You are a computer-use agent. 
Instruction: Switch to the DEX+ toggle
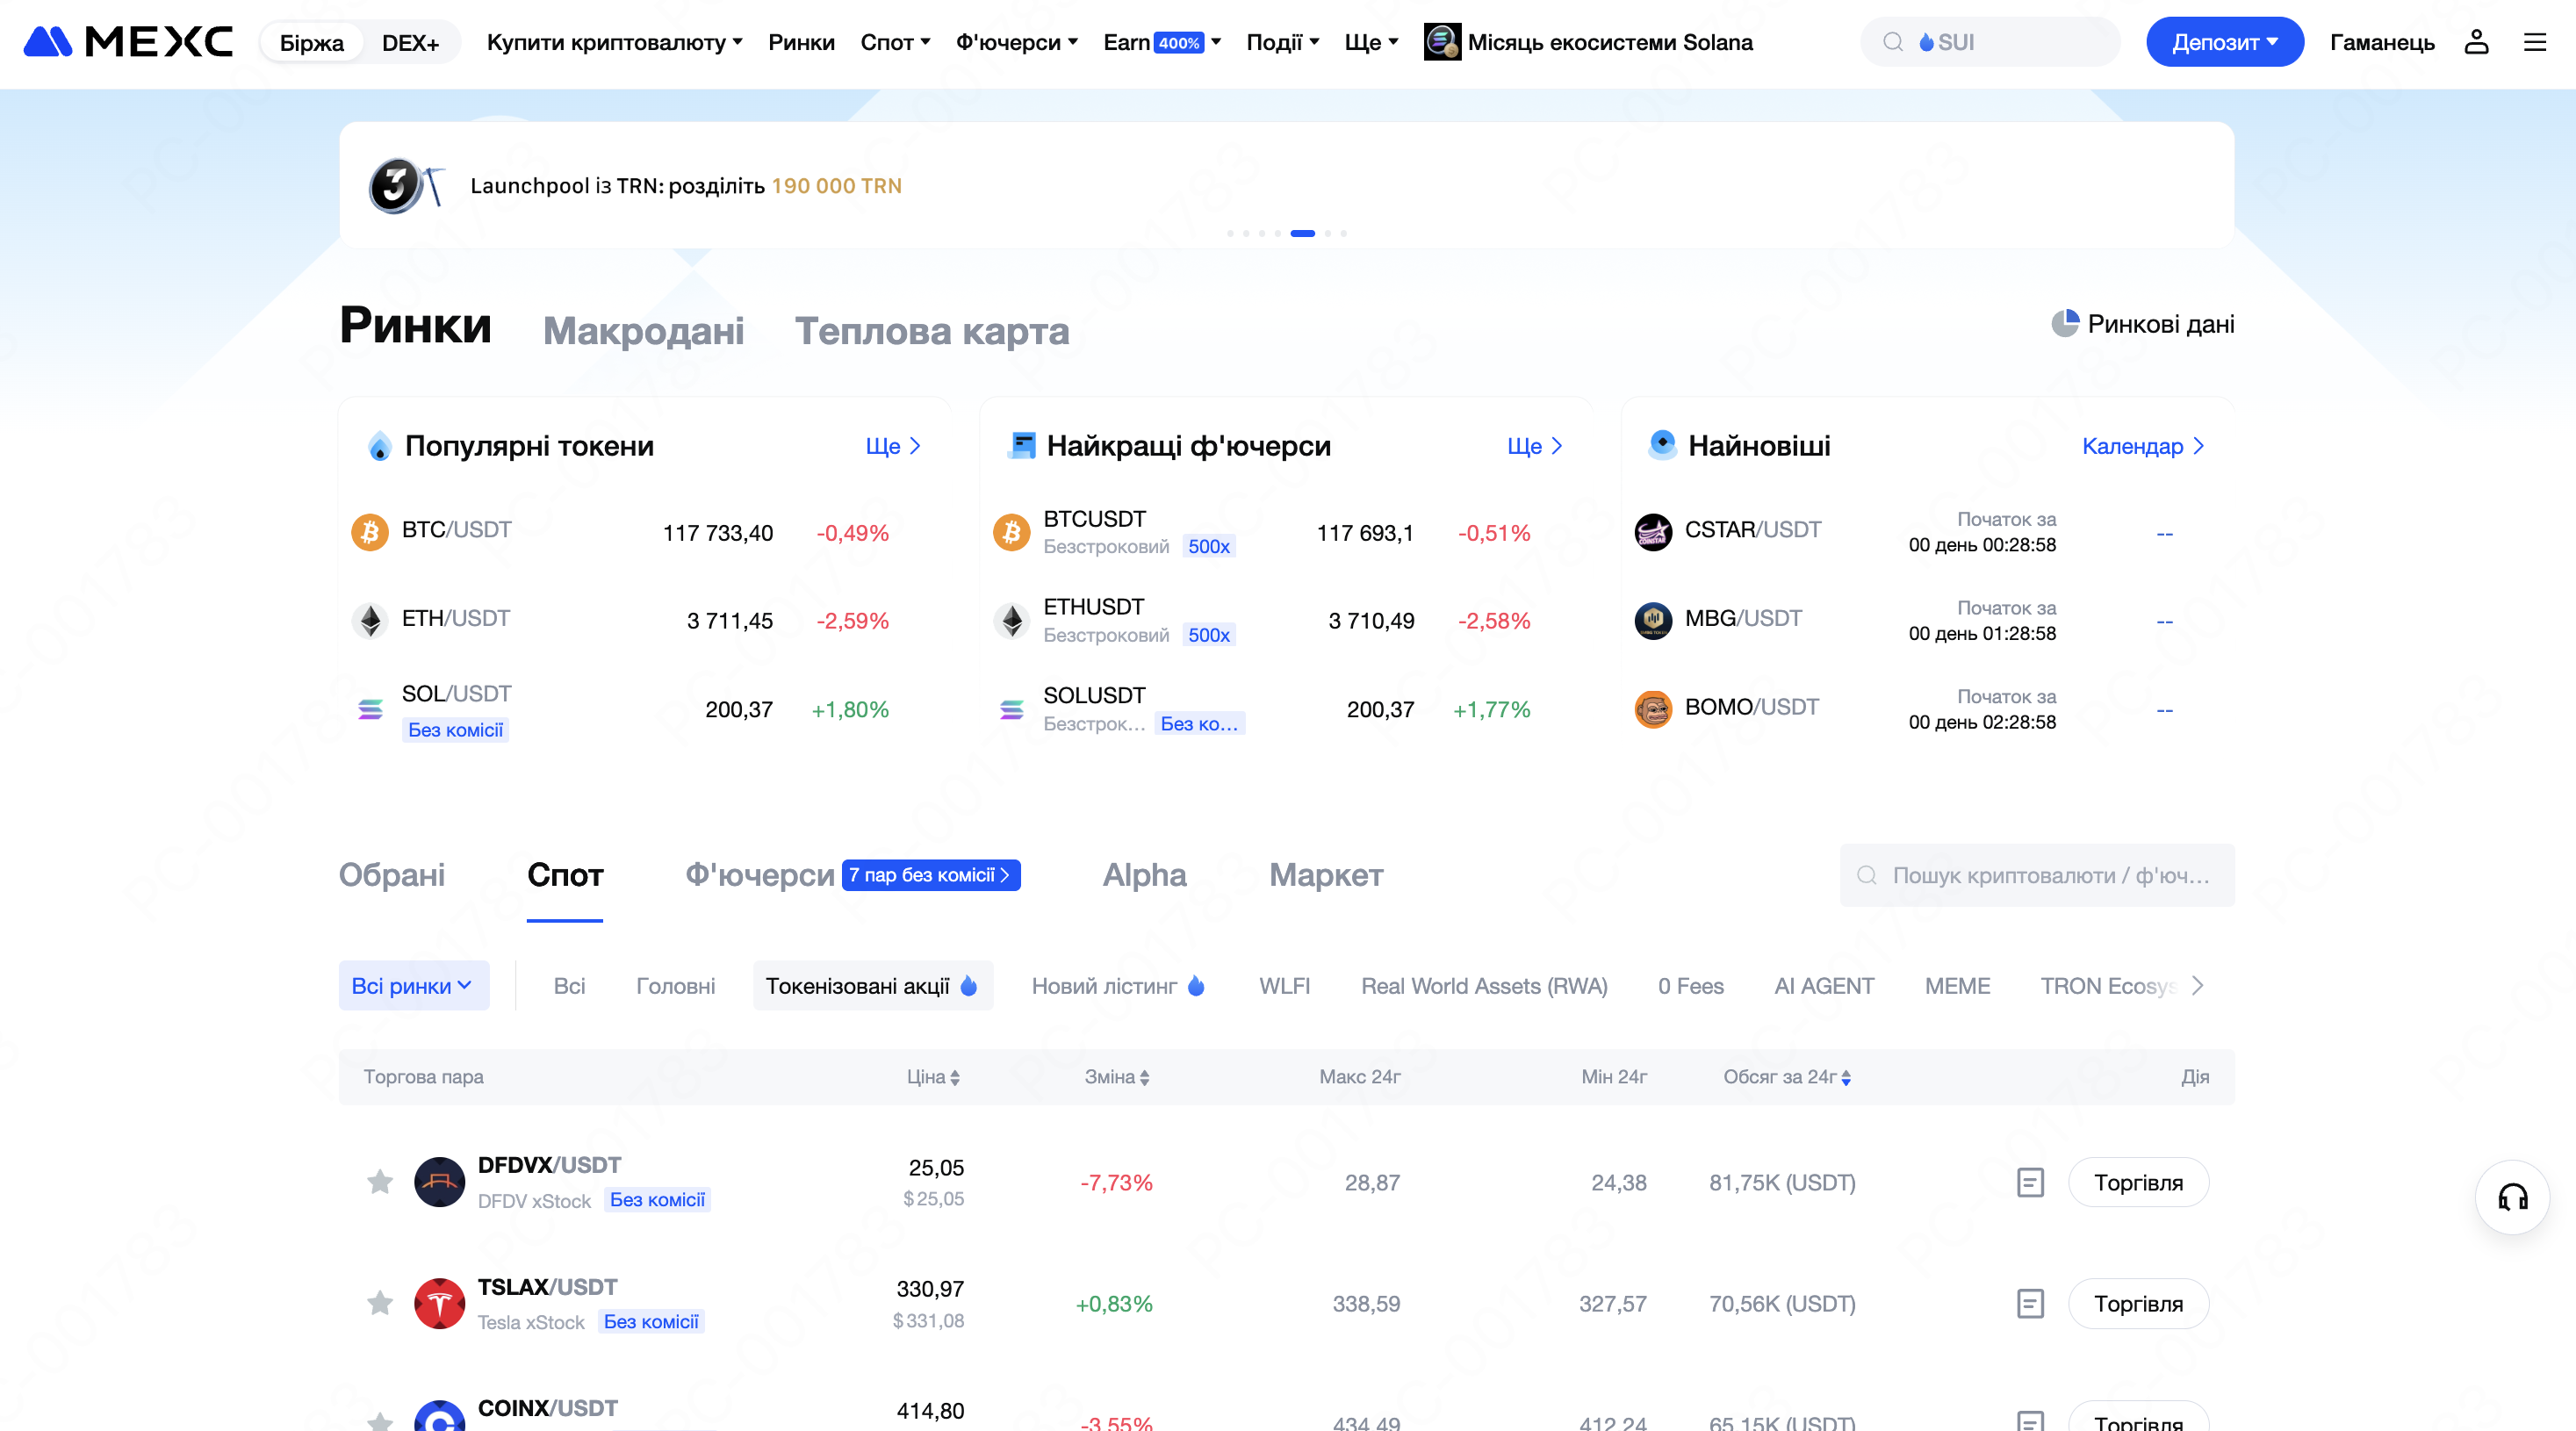pyautogui.click(x=411, y=42)
